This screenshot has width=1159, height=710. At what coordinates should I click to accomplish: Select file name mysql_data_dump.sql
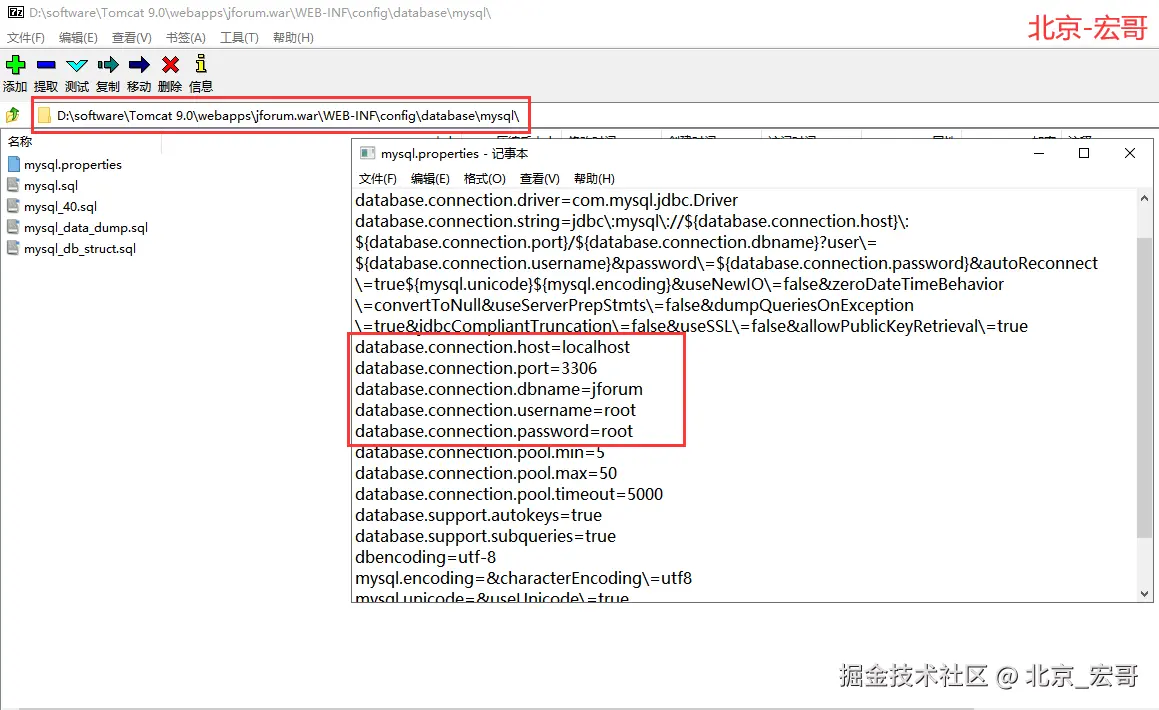point(86,228)
